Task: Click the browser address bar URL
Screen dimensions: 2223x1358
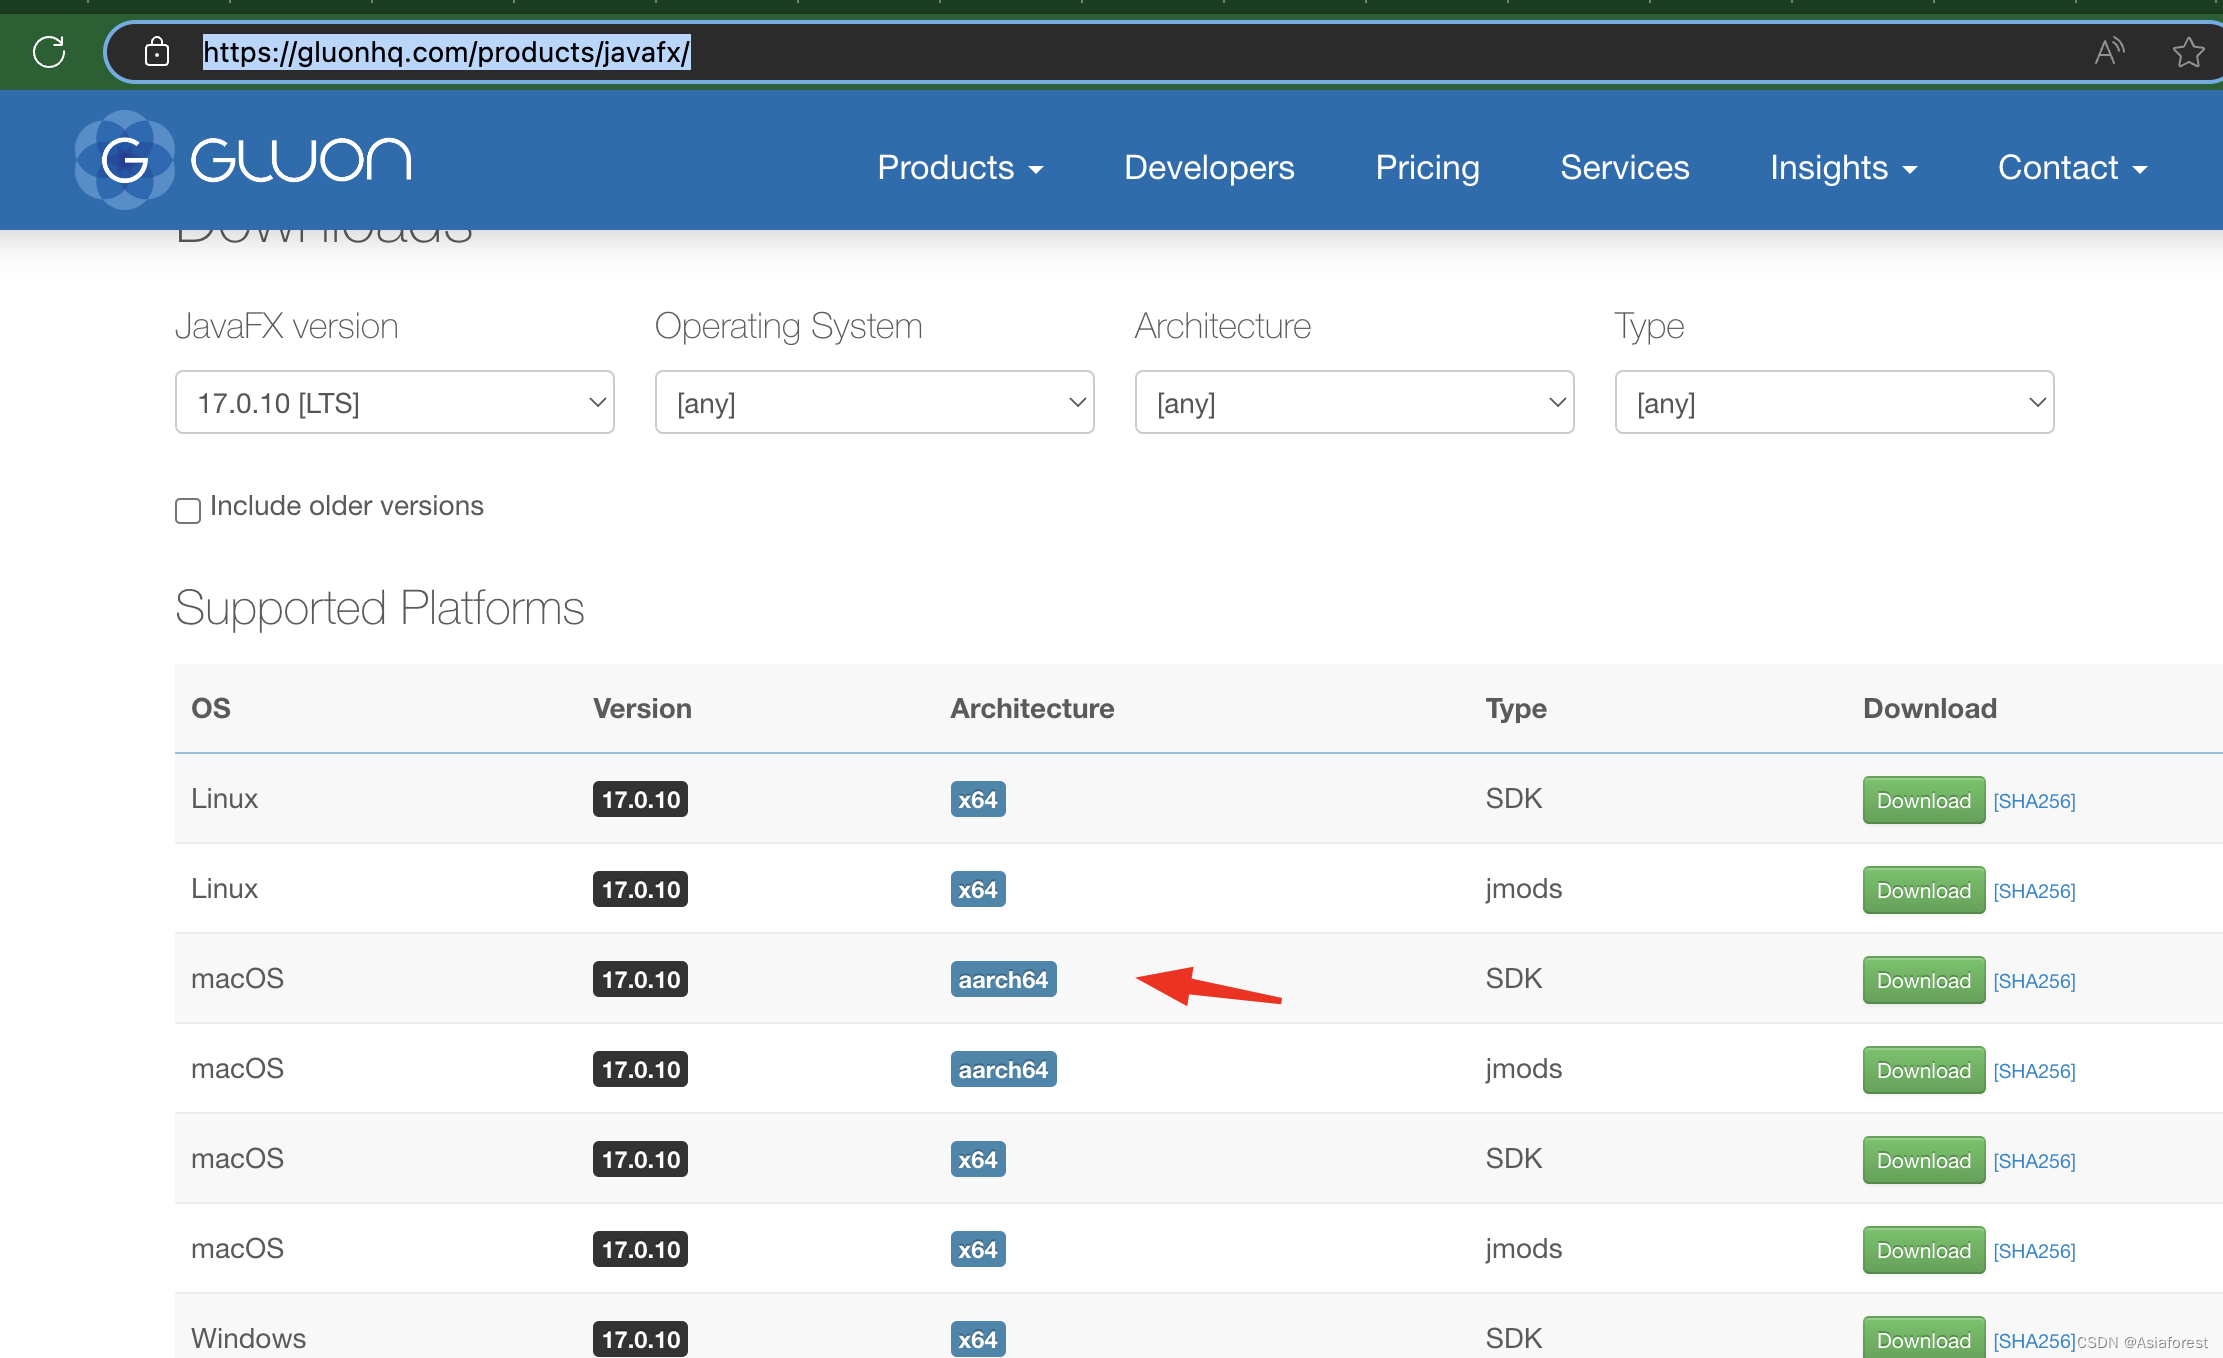Action: [x=446, y=52]
